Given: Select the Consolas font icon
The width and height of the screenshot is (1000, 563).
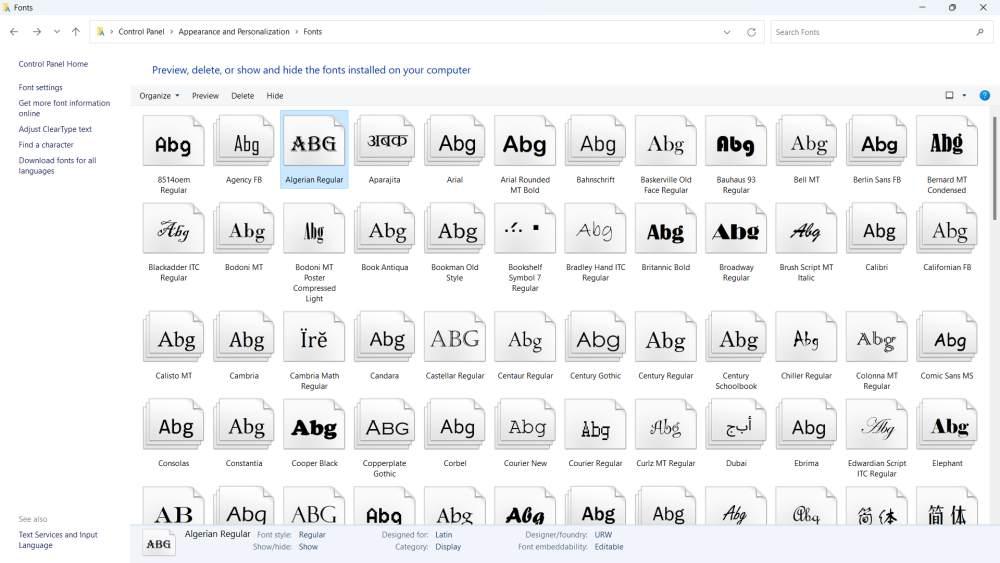Looking at the screenshot, I should 173,425.
